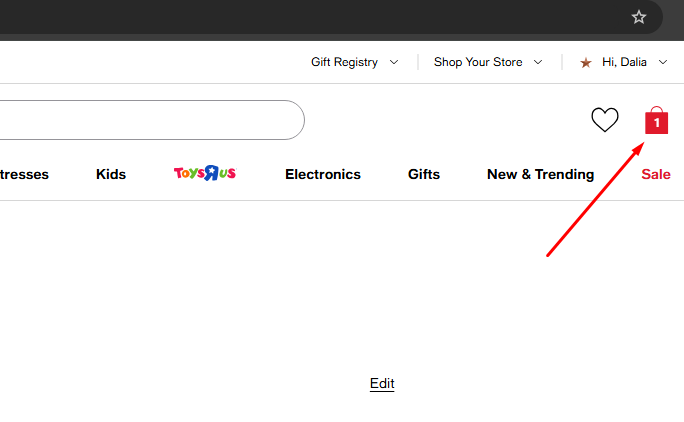Open the red Sale category
Image resolution: width=684 pixels, height=422 pixels.
(x=656, y=174)
